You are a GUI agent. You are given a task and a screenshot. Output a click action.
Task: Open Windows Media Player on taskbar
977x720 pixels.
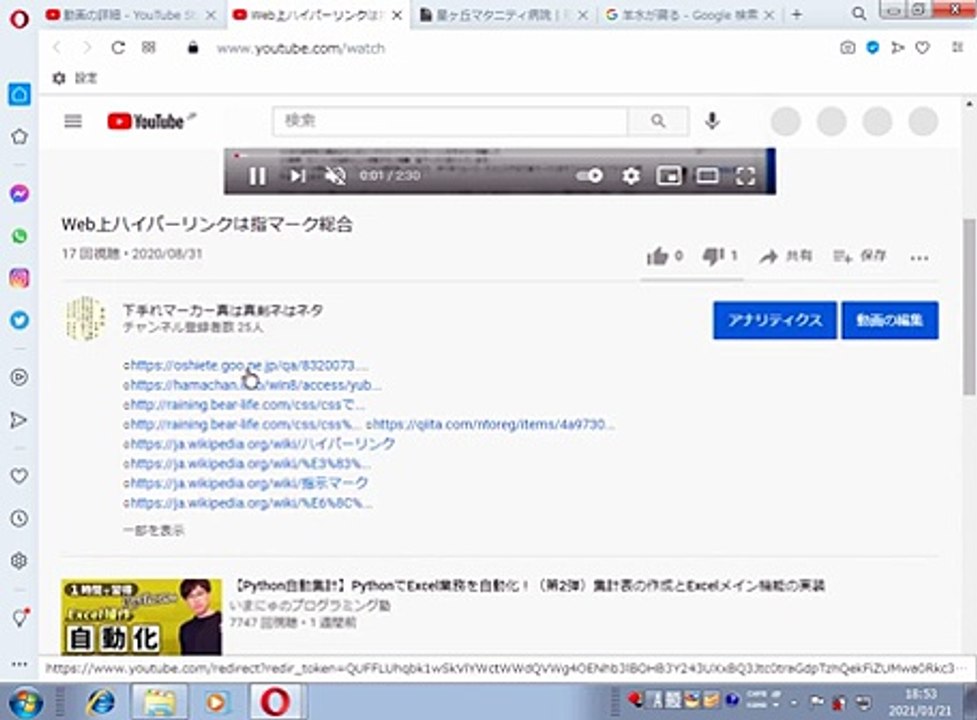[x=216, y=702]
